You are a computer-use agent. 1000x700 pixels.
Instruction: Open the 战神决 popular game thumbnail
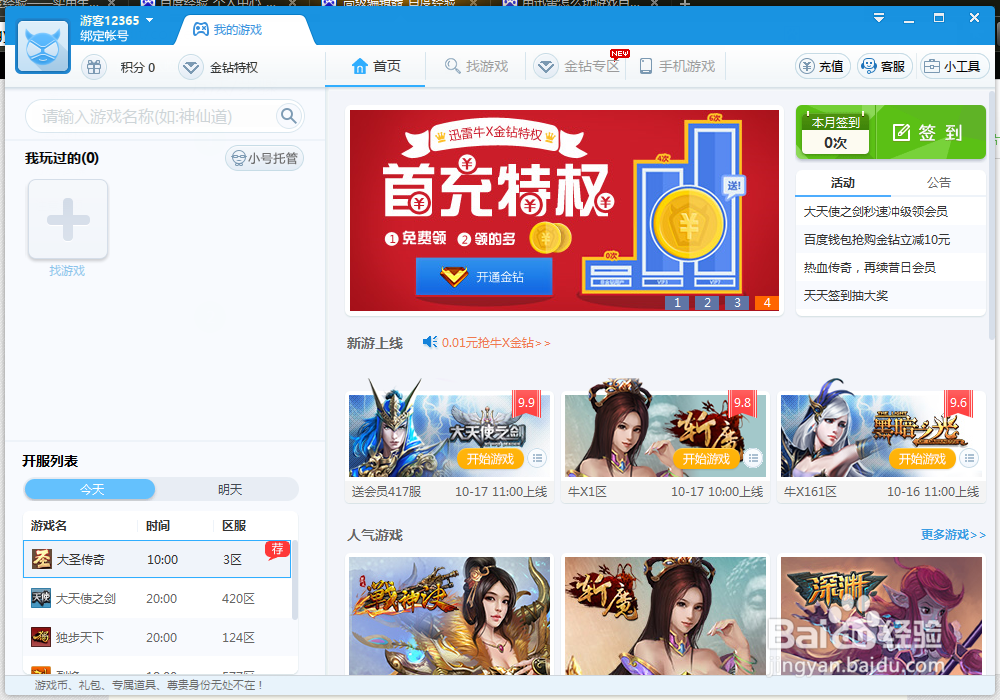coord(449,616)
